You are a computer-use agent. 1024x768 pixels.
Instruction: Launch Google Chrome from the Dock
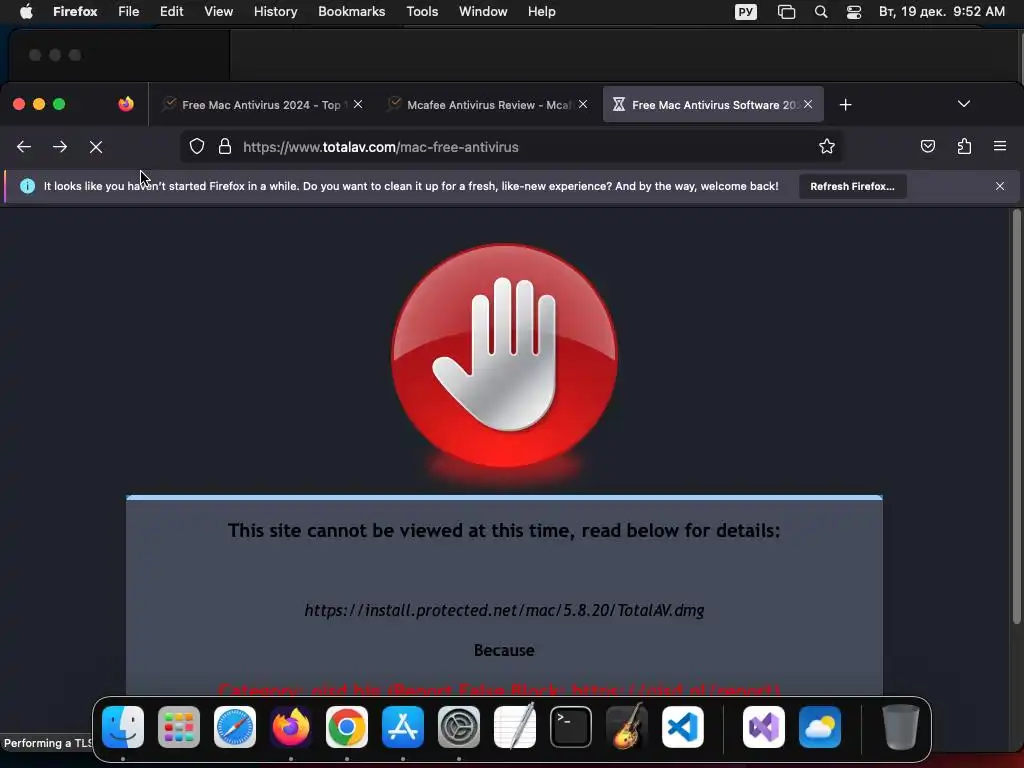click(347, 727)
